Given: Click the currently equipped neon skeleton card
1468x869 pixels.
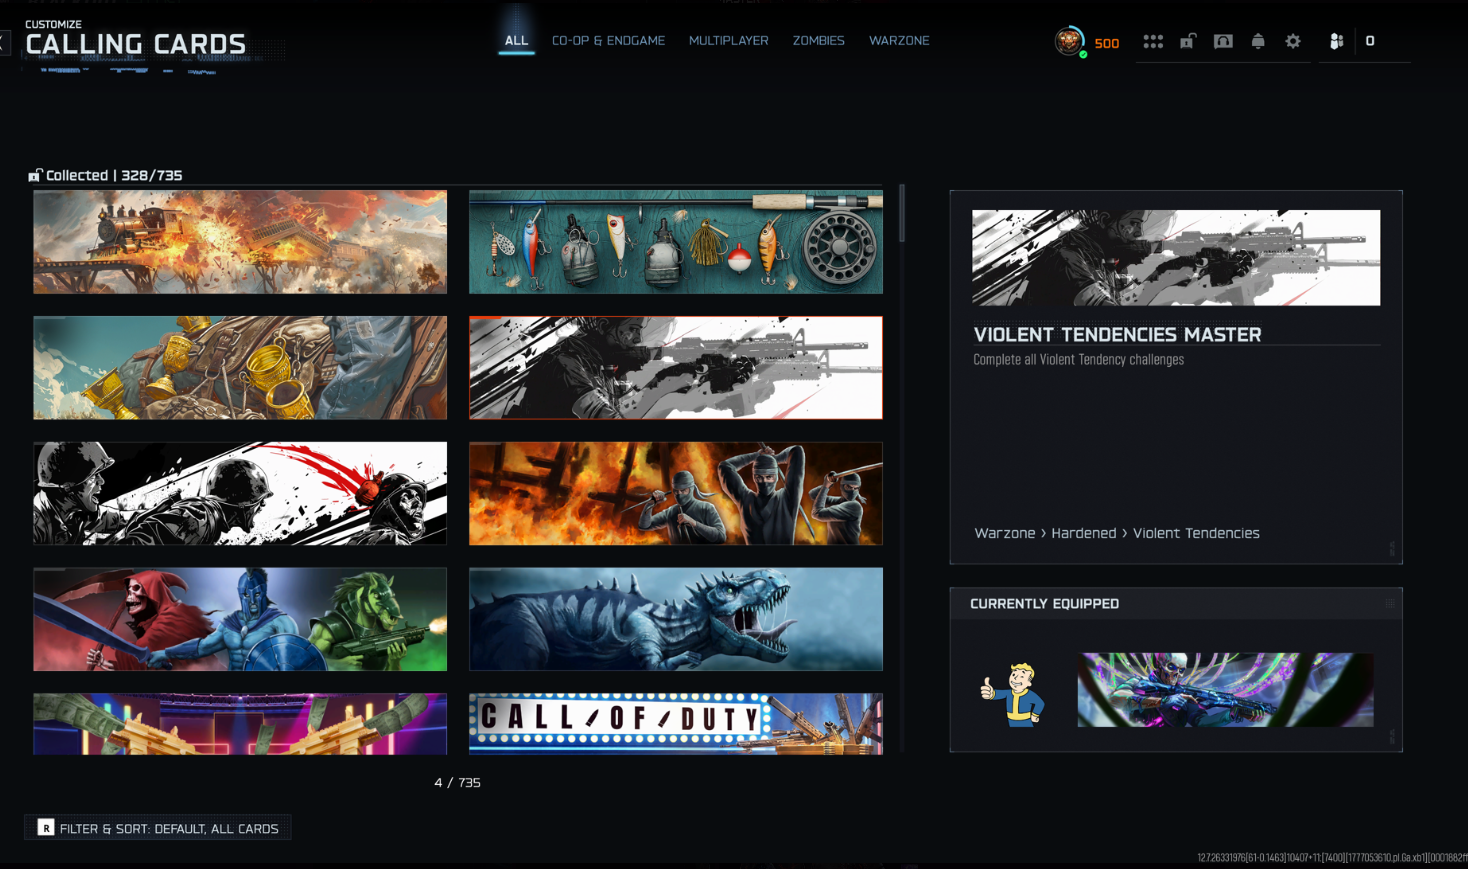Looking at the screenshot, I should pos(1225,690).
